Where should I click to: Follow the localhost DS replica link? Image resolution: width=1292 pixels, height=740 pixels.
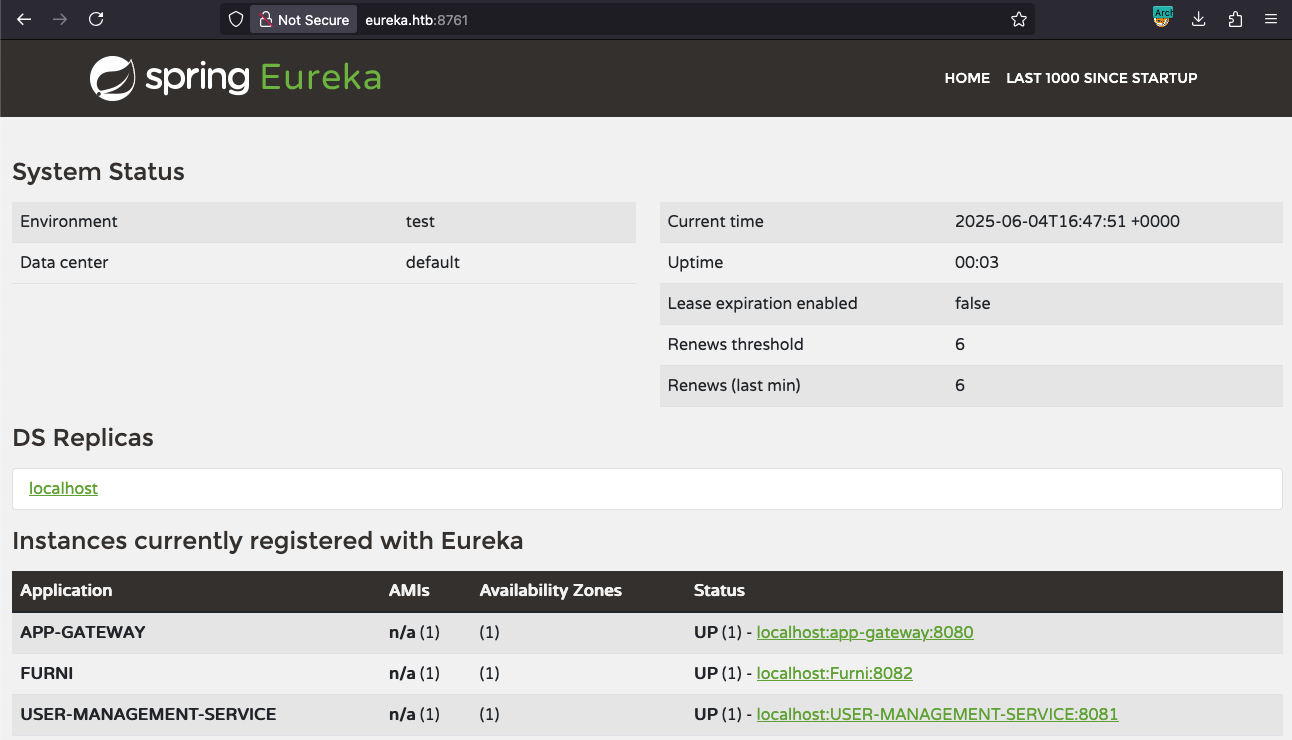tap(63, 488)
